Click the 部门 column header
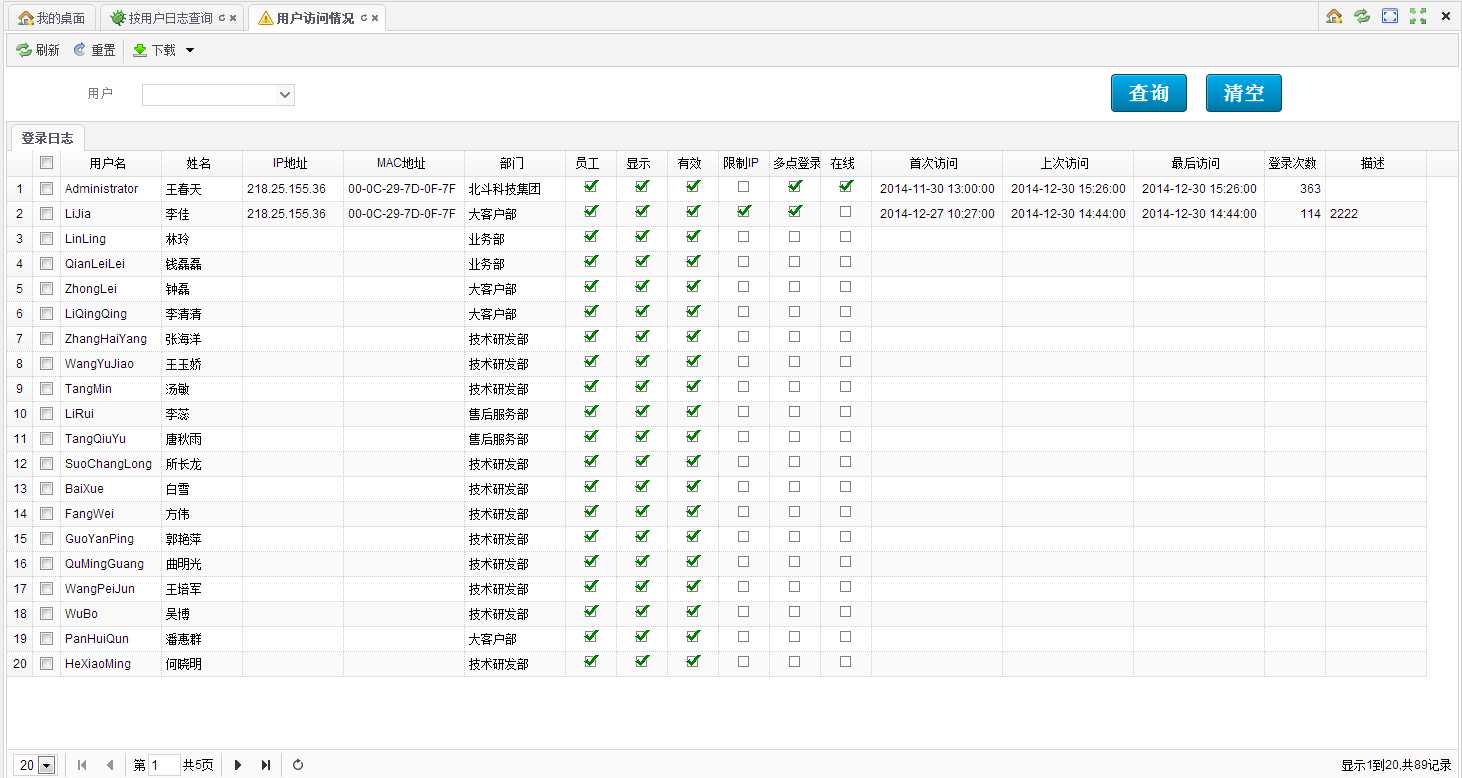Image resolution: width=1462 pixels, height=778 pixels. 514,163
